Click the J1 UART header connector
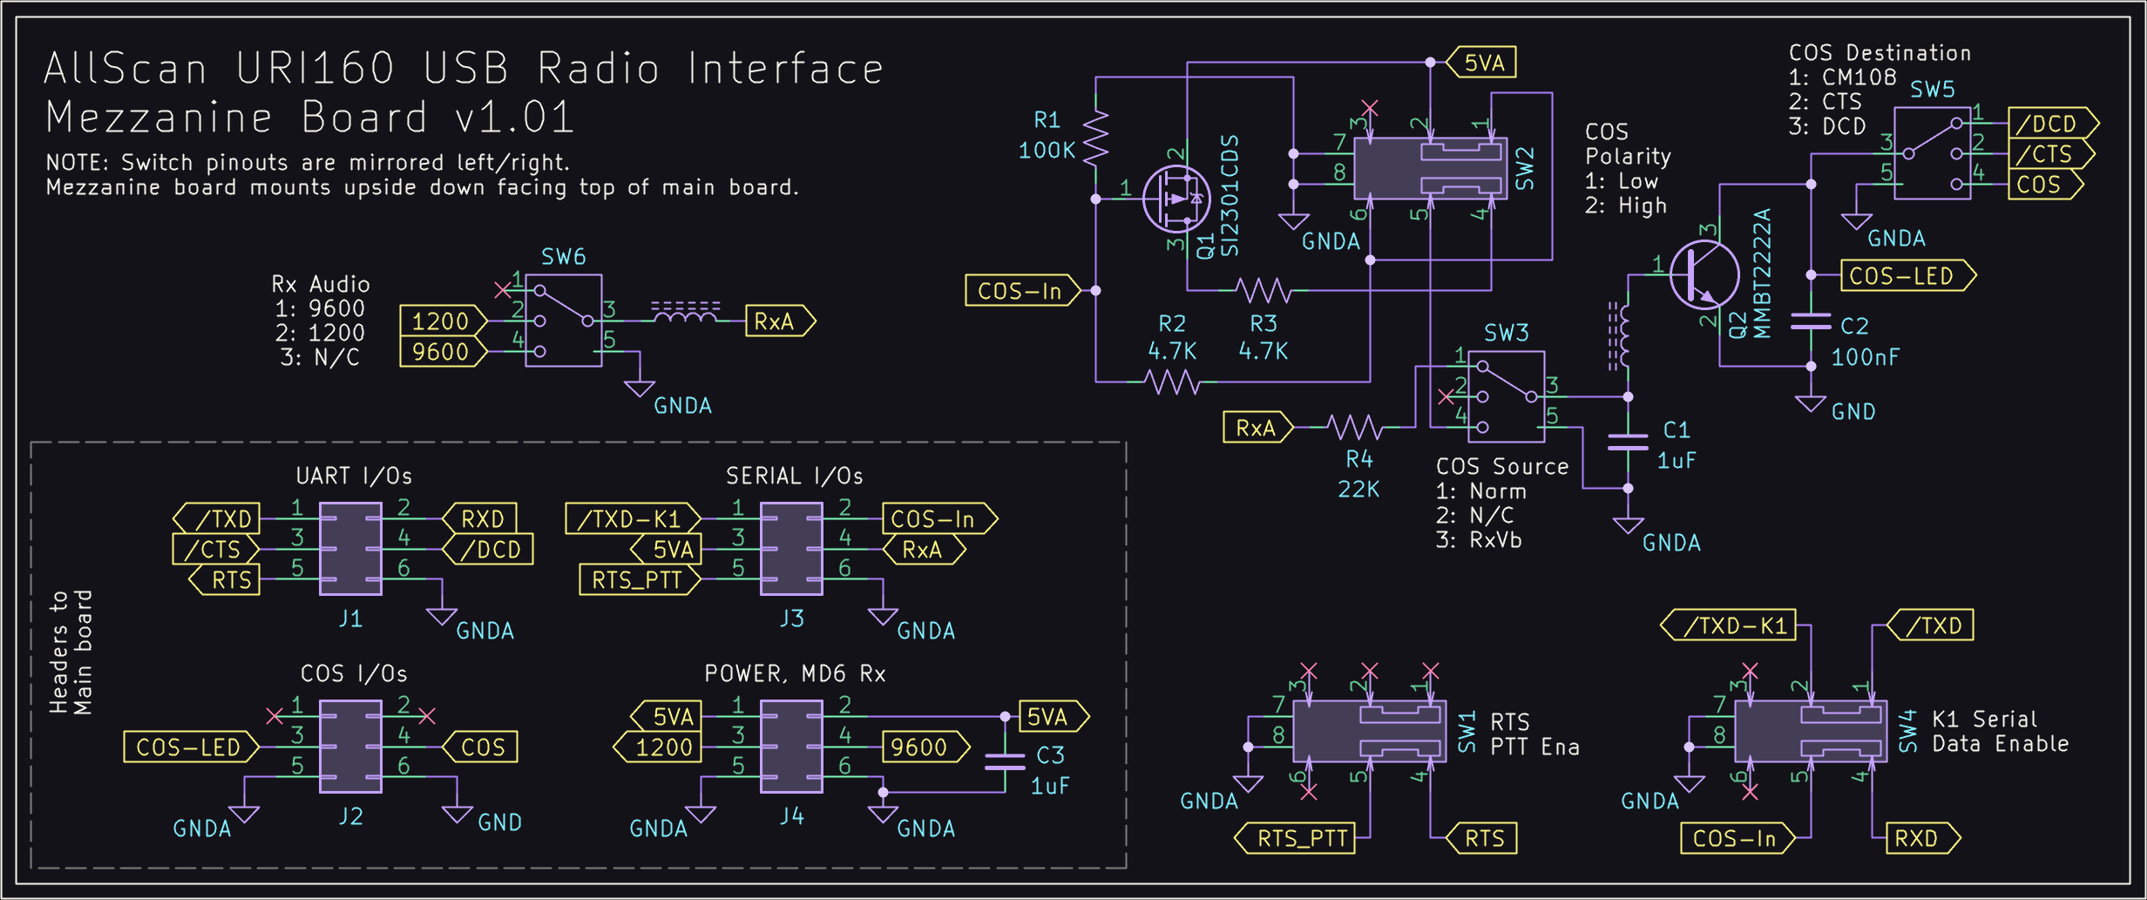 click(x=350, y=549)
